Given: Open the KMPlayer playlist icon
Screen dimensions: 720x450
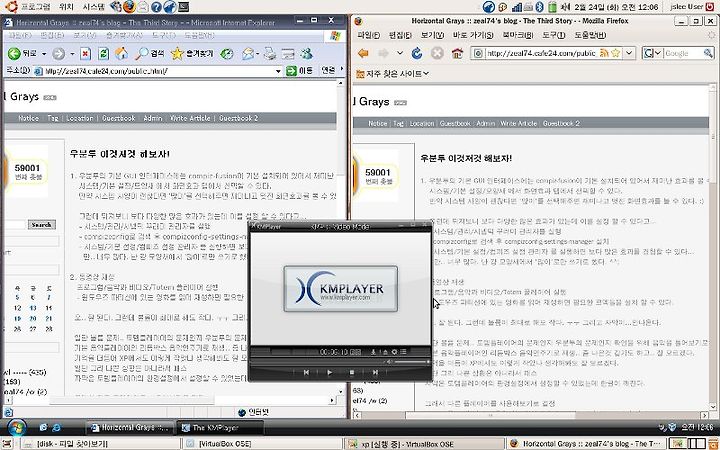Looking at the screenshot, I should pos(403,352).
